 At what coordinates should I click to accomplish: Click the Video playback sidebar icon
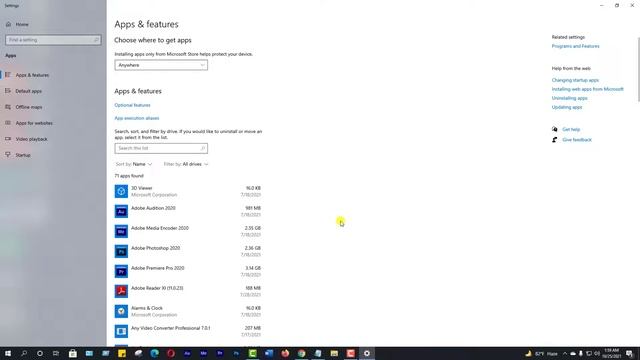[x=8, y=139]
